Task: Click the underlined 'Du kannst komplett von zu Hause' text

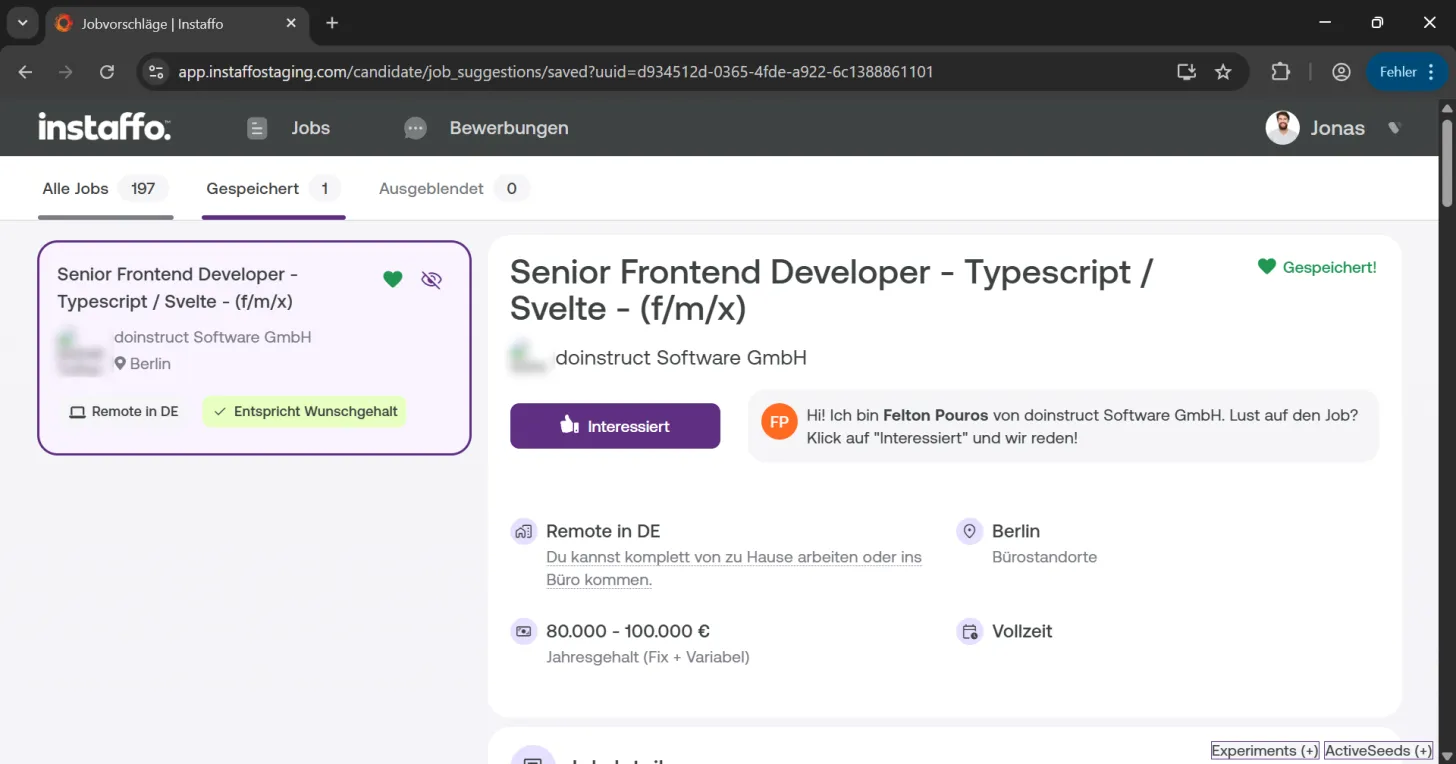Action: click(734, 568)
